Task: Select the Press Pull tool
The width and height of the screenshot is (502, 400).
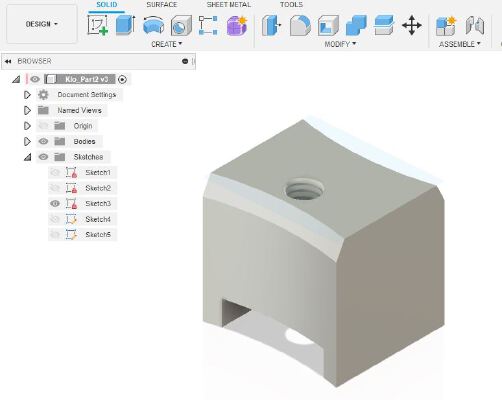Action: click(x=271, y=25)
